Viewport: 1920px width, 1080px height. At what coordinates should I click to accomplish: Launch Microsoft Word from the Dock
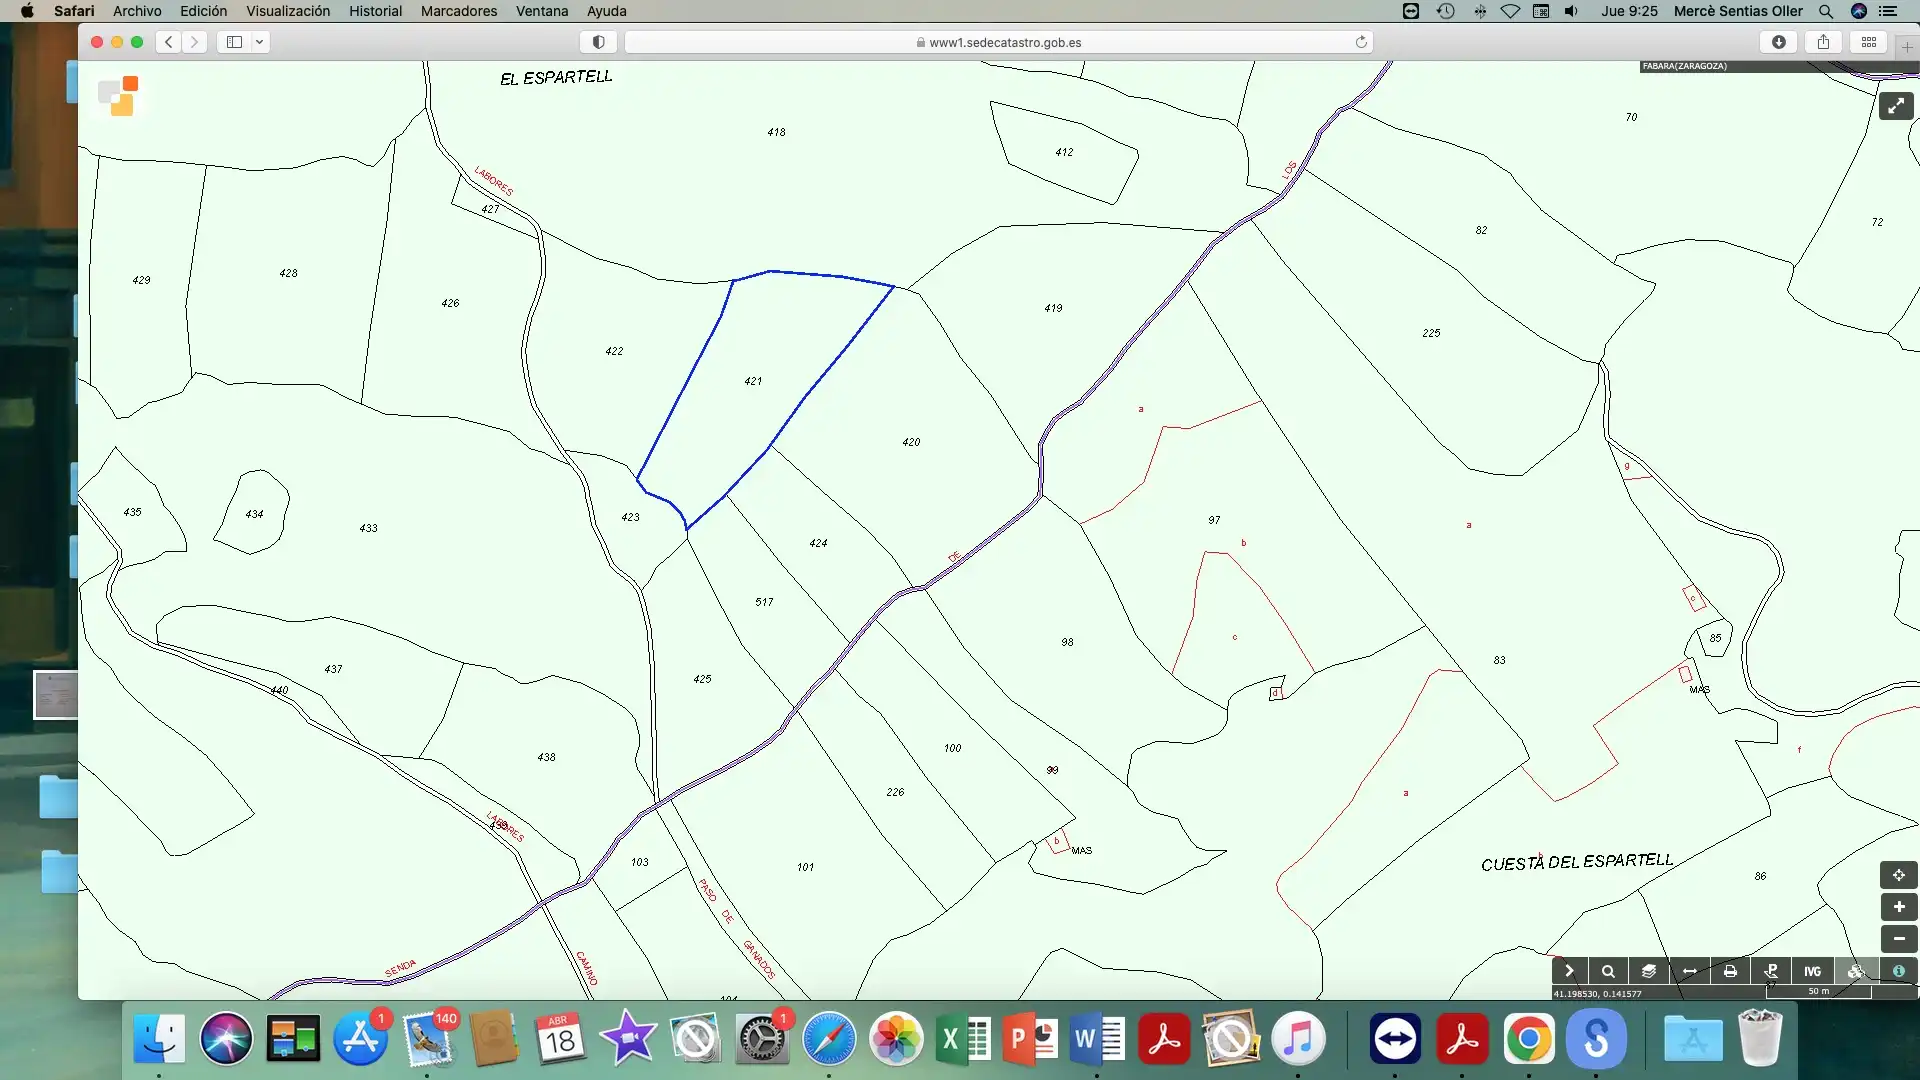[x=1097, y=1039]
